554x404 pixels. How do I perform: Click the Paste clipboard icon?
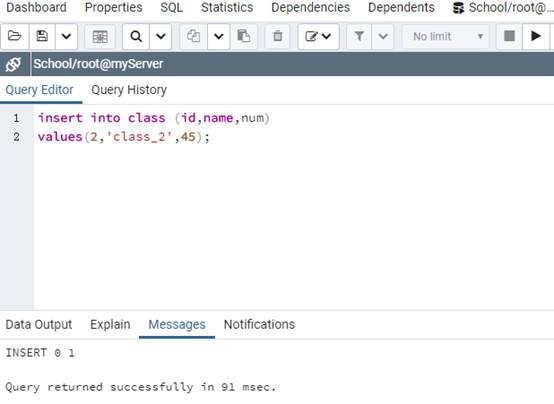[244, 36]
